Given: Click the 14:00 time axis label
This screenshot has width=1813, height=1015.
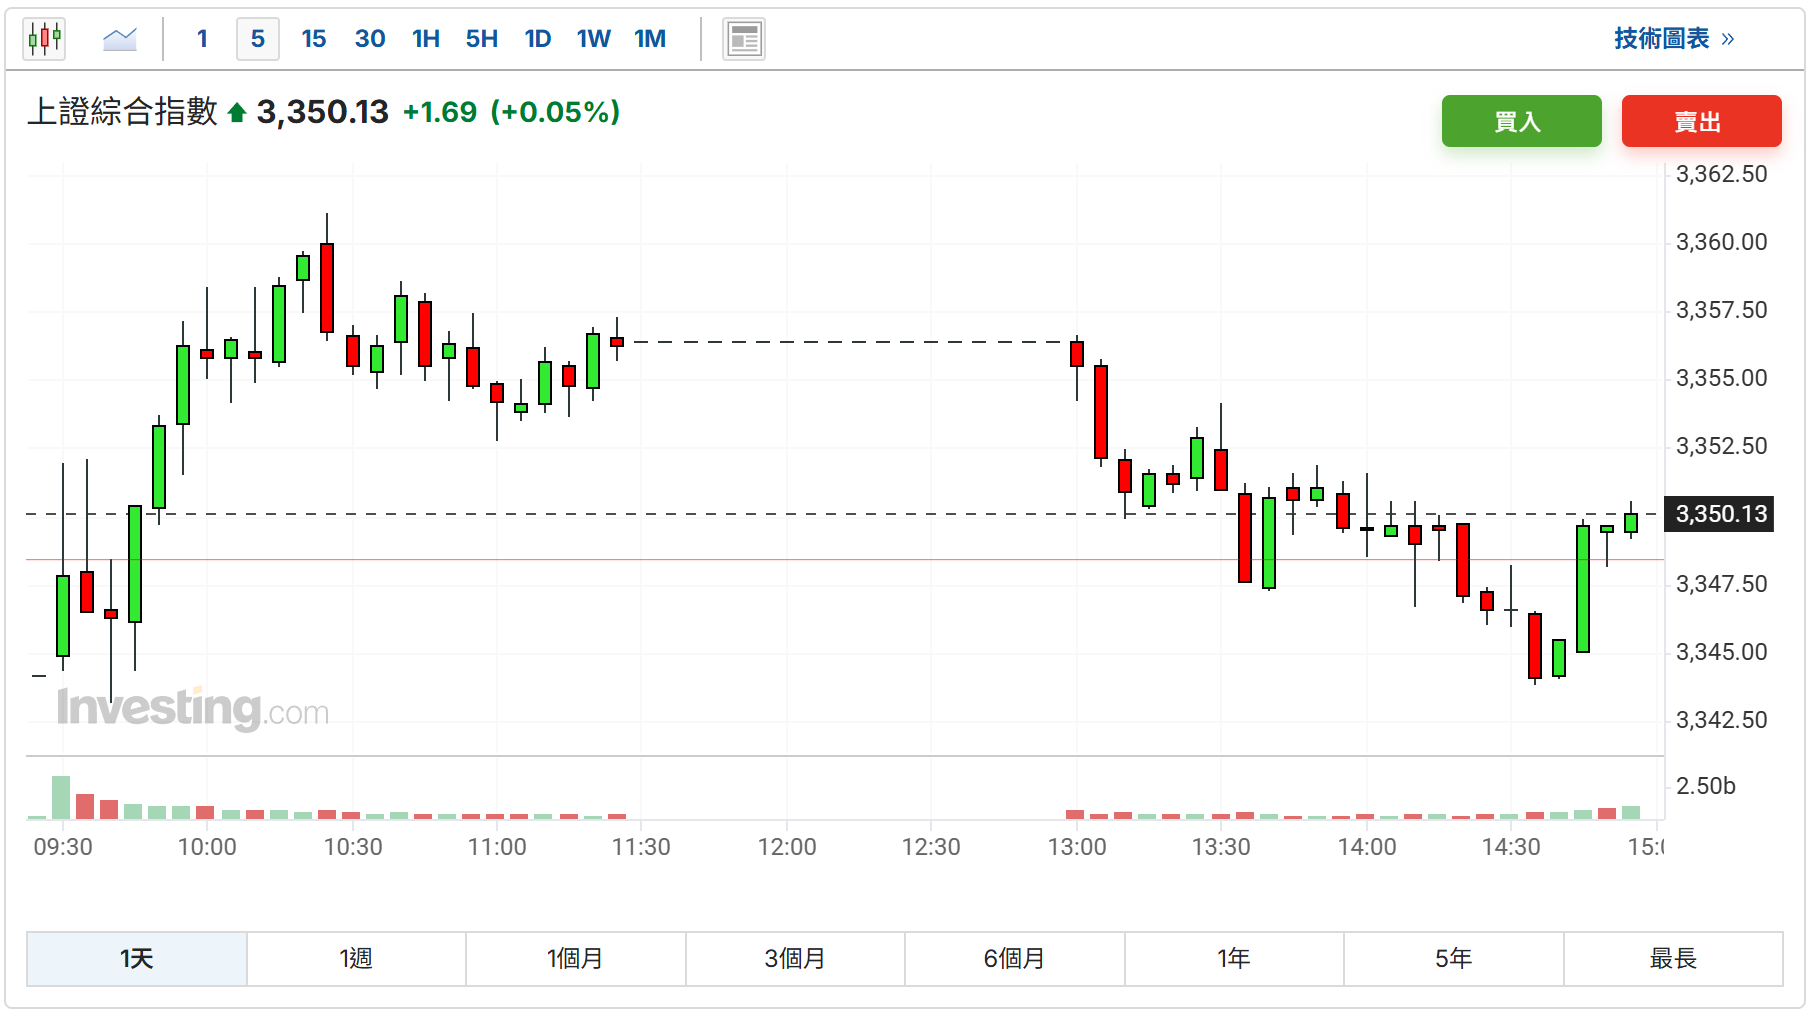Looking at the screenshot, I should point(1367,847).
